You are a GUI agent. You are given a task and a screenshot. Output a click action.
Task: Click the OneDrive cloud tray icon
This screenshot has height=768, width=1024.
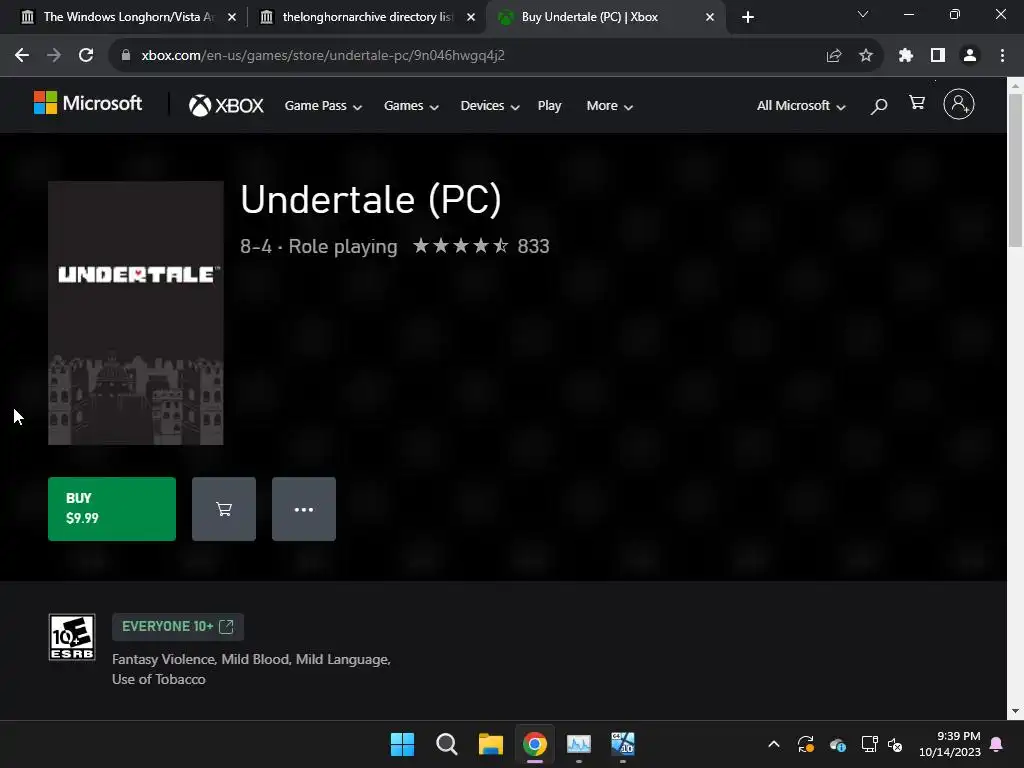tap(838, 744)
